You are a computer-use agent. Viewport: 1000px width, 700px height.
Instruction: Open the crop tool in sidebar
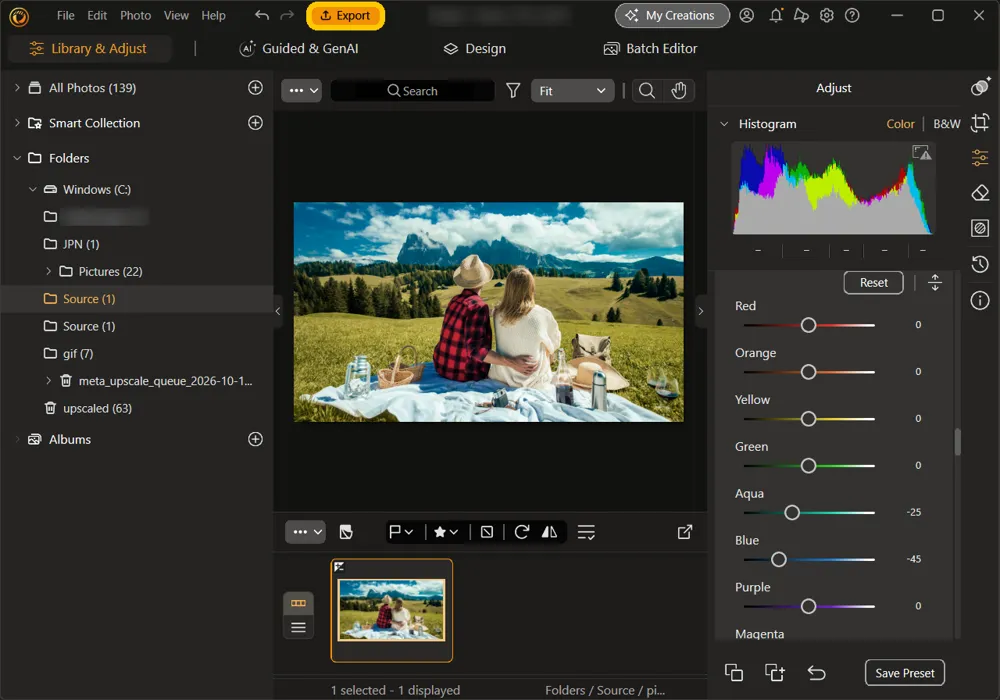980,122
